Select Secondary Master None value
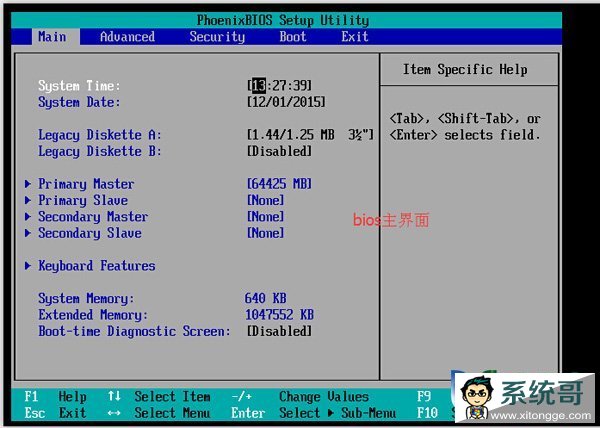This screenshot has height=428, width=600. 266,216
